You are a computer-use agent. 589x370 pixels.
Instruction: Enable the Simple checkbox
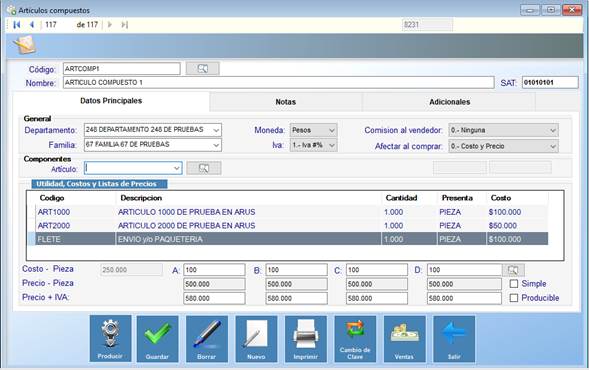[x=513, y=284]
